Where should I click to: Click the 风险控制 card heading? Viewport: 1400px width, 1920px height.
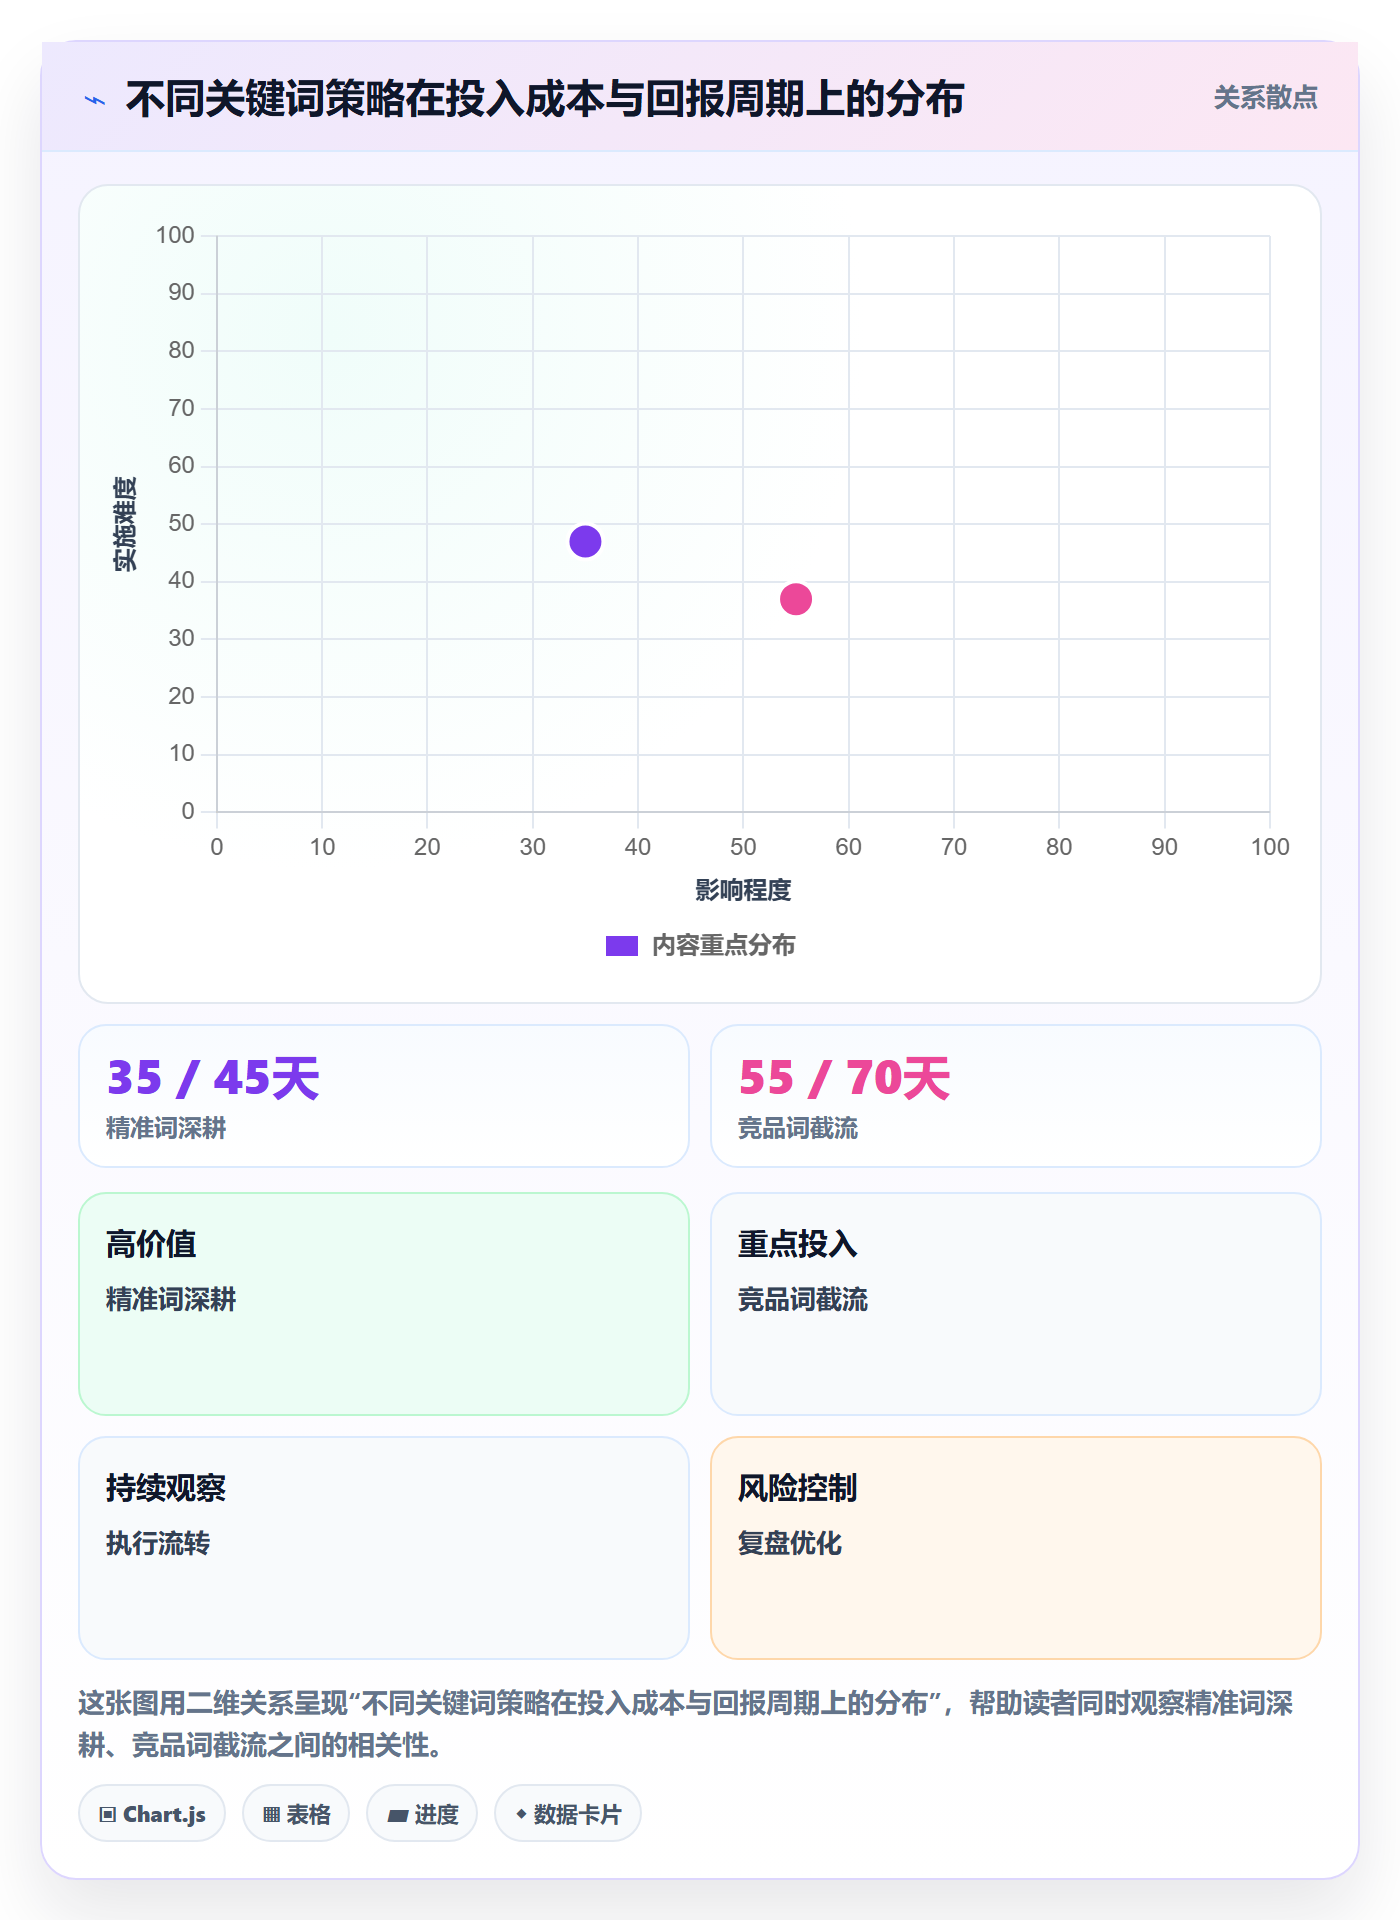coord(798,1488)
